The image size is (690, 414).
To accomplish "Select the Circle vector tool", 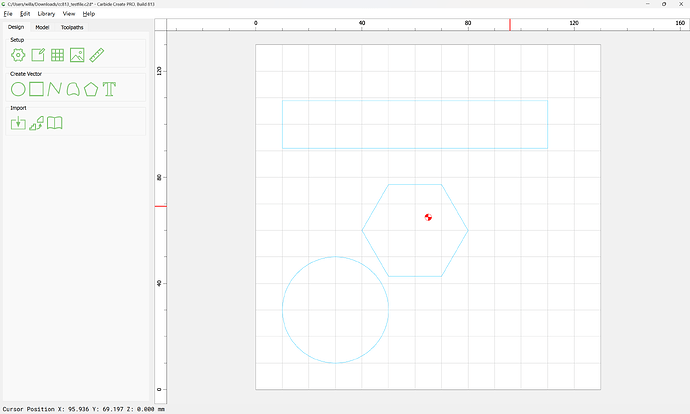I will [x=18, y=89].
